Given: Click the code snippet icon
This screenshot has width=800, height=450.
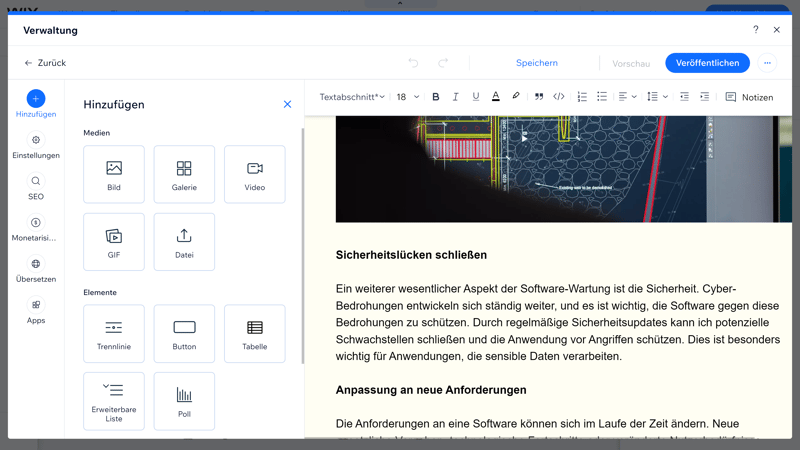Looking at the screenshot, I should click(559, 97).
